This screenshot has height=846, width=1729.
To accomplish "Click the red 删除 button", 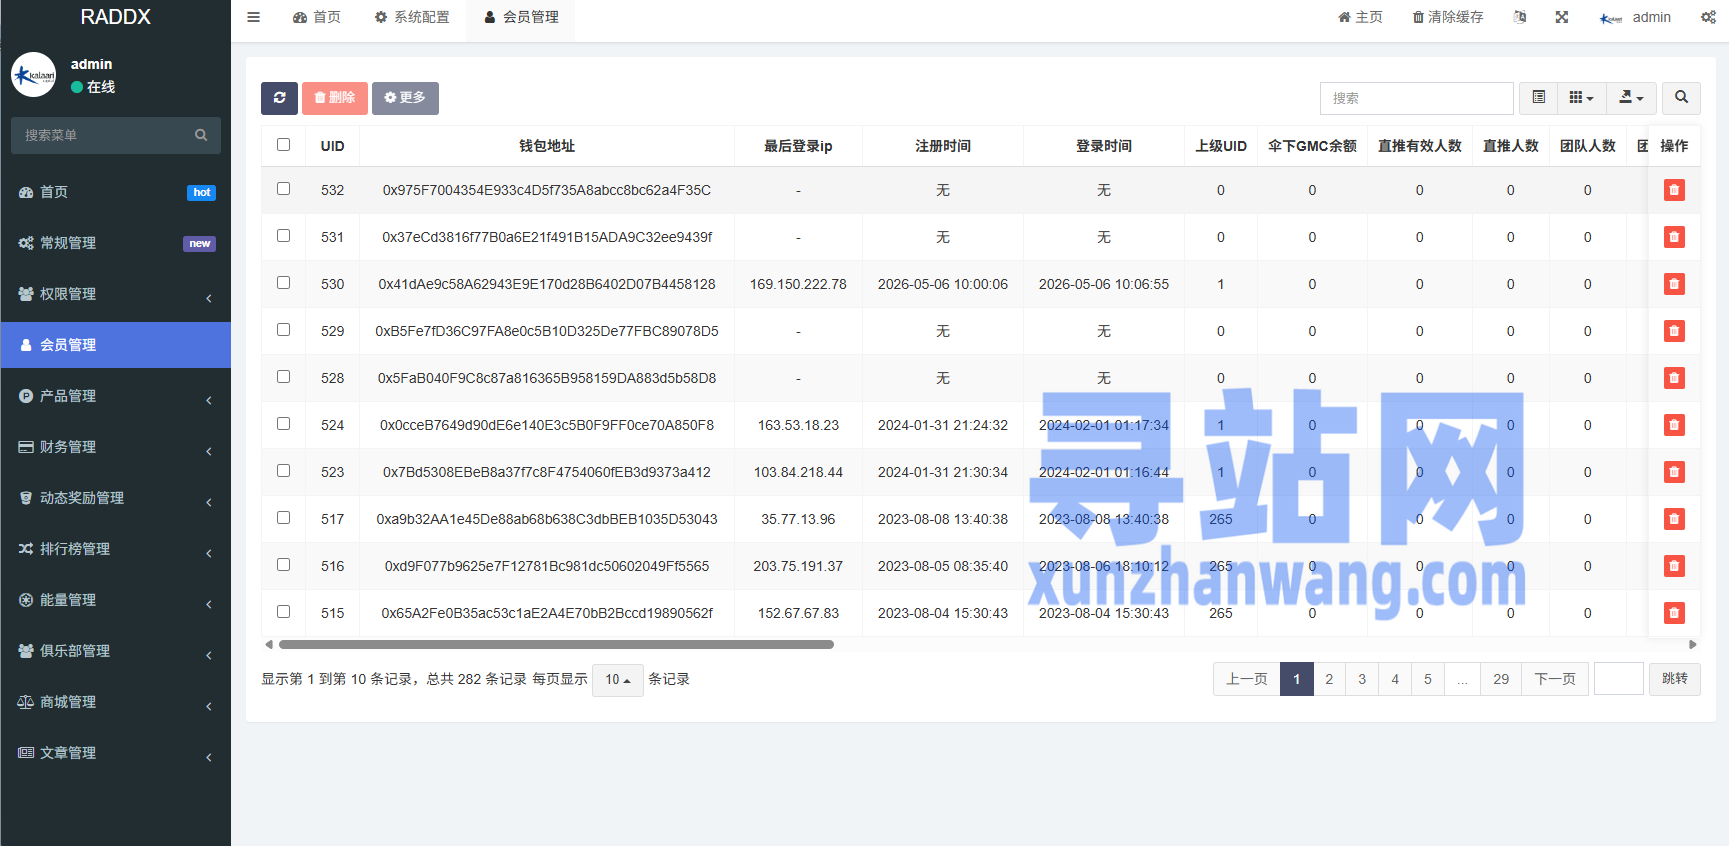I will (x=335, y=98).
